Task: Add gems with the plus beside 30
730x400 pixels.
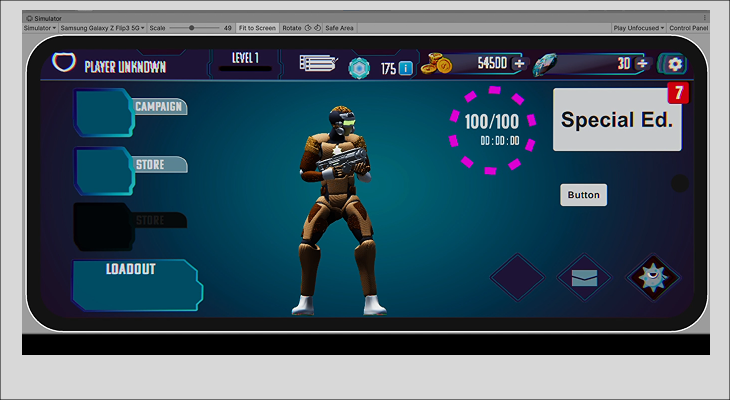Action: (x=642, y=63)
